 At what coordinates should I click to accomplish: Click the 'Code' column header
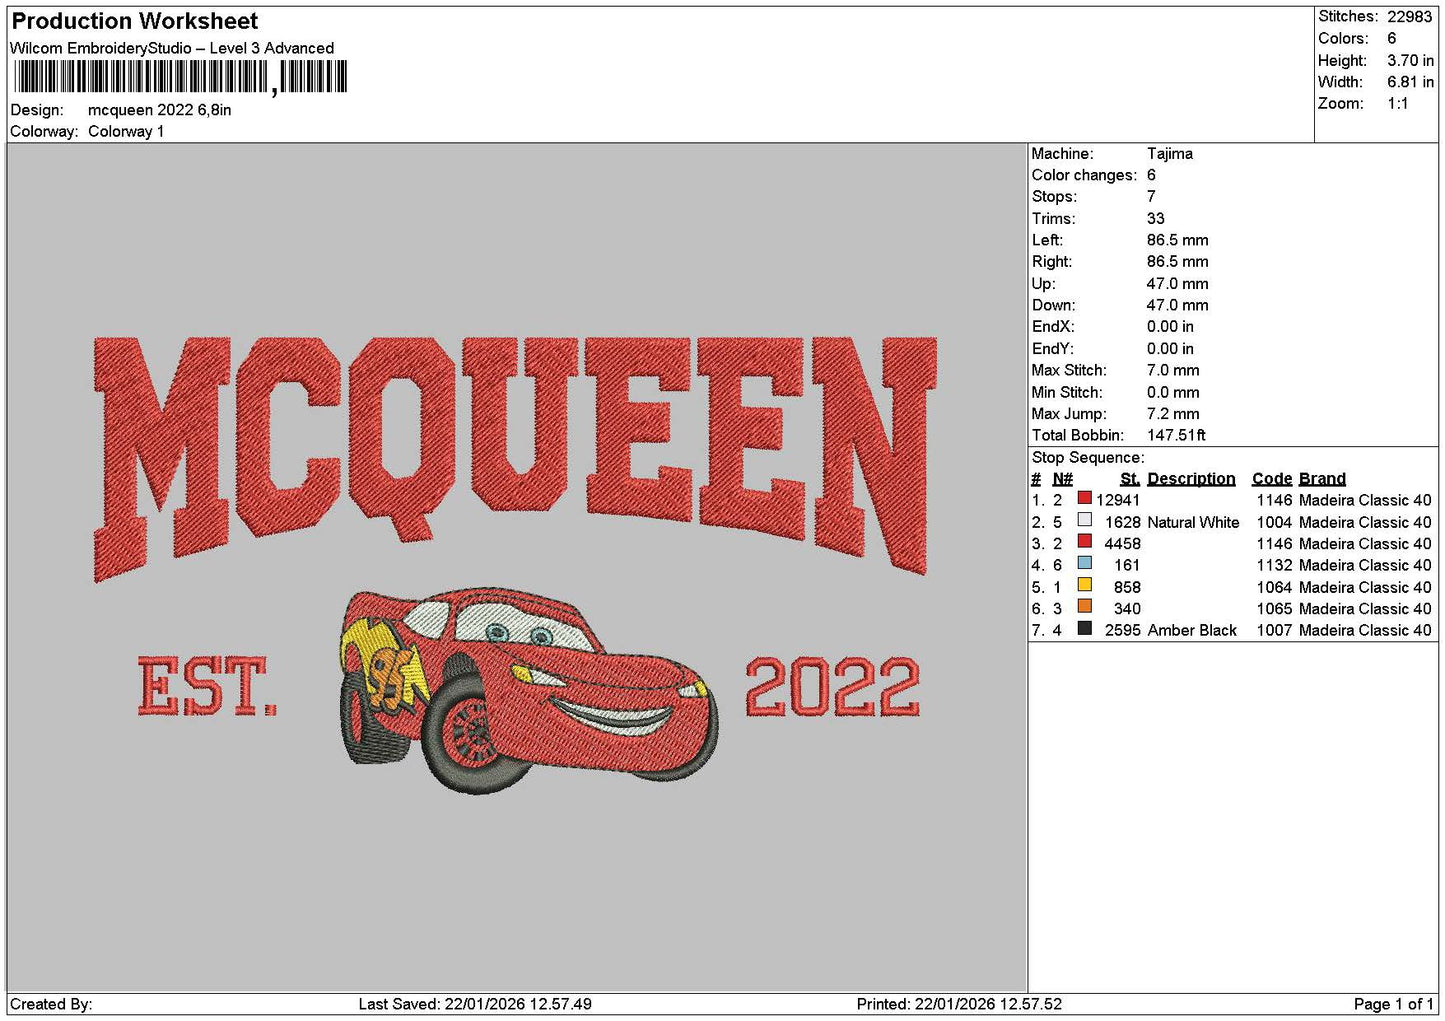[x=1272, y=479]
